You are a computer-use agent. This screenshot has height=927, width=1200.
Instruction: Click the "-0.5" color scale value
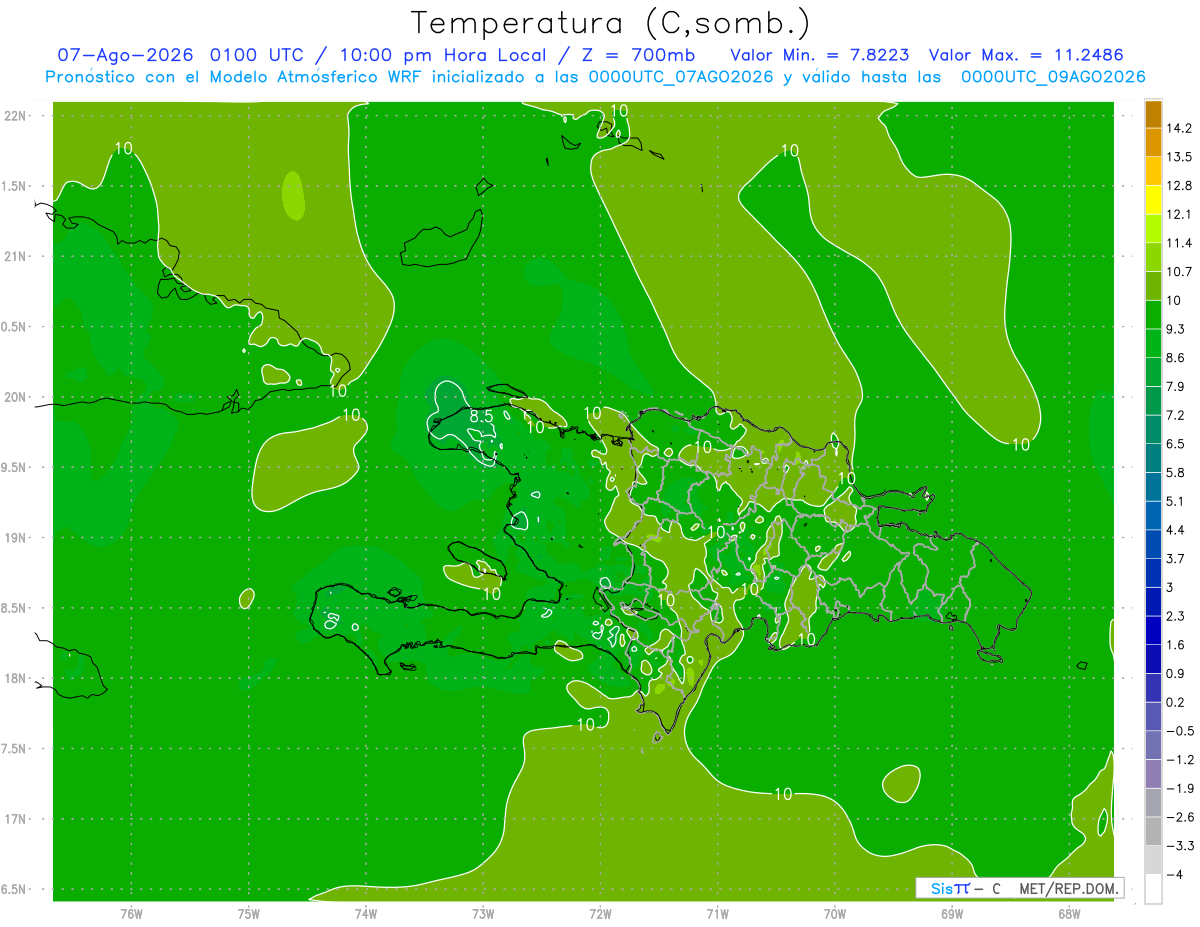(x=1180, y=731)
